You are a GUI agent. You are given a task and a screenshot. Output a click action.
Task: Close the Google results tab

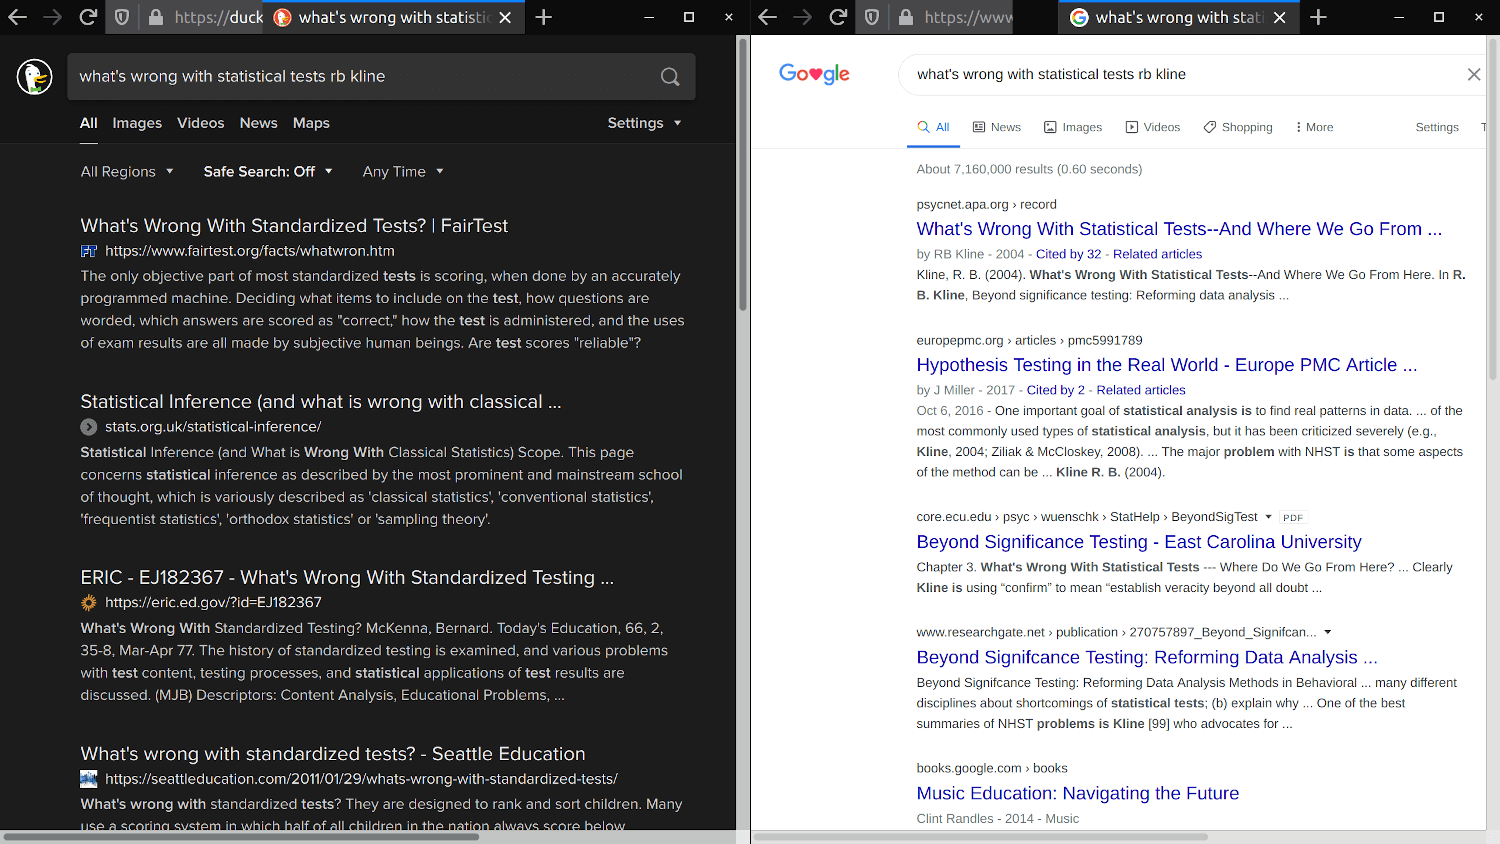click(1279, 17)
